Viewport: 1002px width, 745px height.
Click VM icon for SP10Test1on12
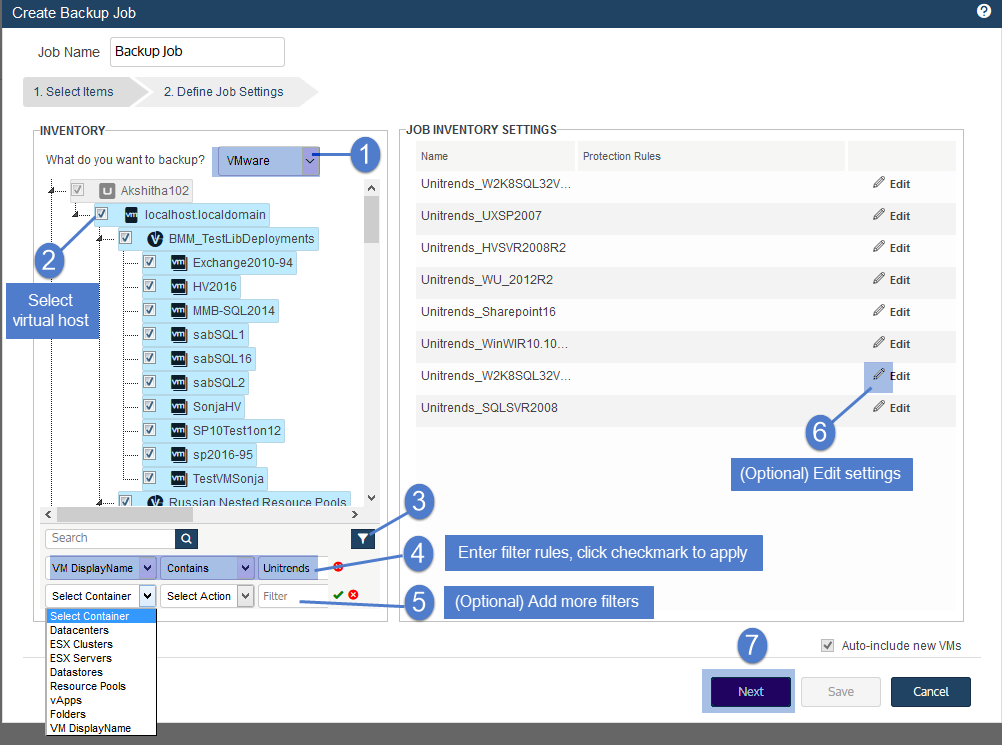(x=179, y=431)
